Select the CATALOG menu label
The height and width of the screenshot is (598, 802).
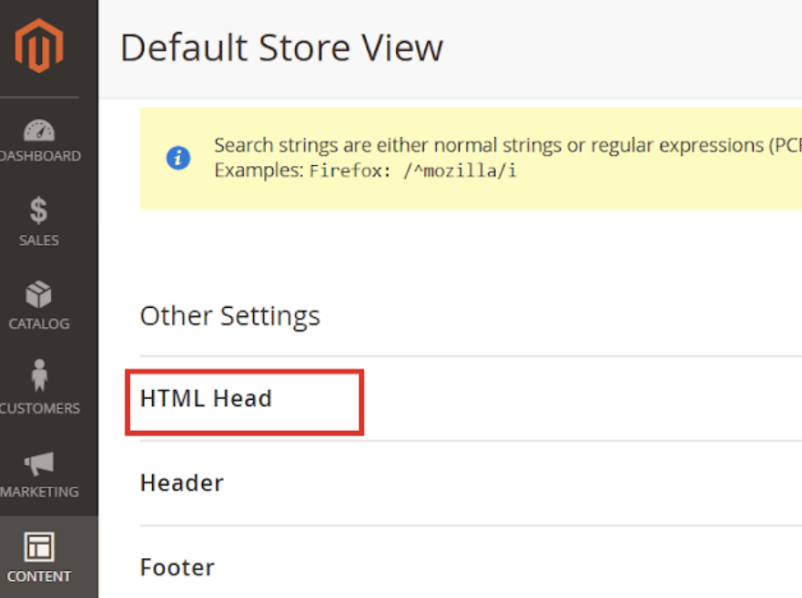39,324
